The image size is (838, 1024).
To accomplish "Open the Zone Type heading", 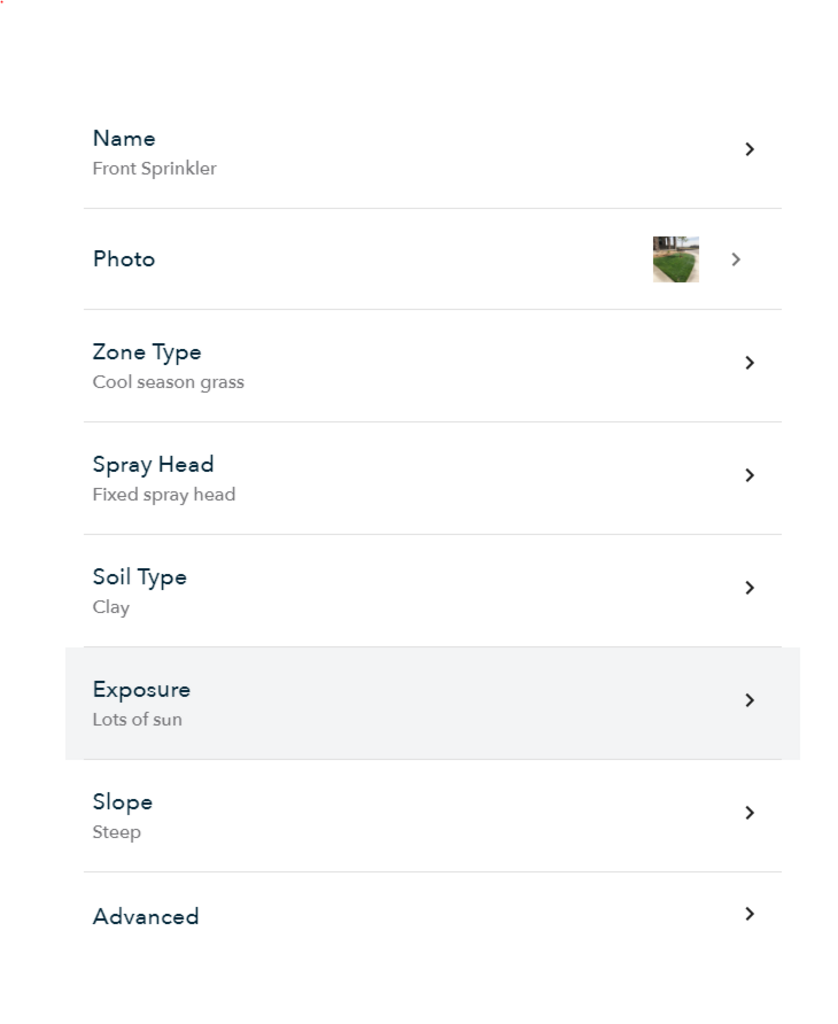I will 147,352.
